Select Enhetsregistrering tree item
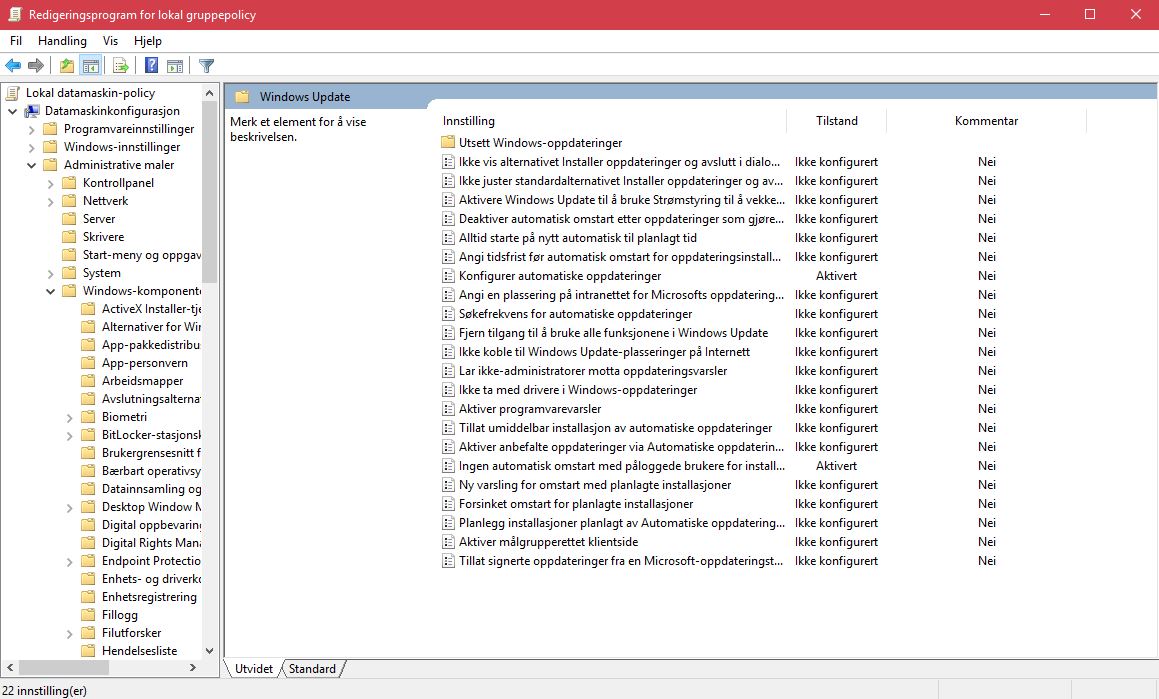 [149, 597]
